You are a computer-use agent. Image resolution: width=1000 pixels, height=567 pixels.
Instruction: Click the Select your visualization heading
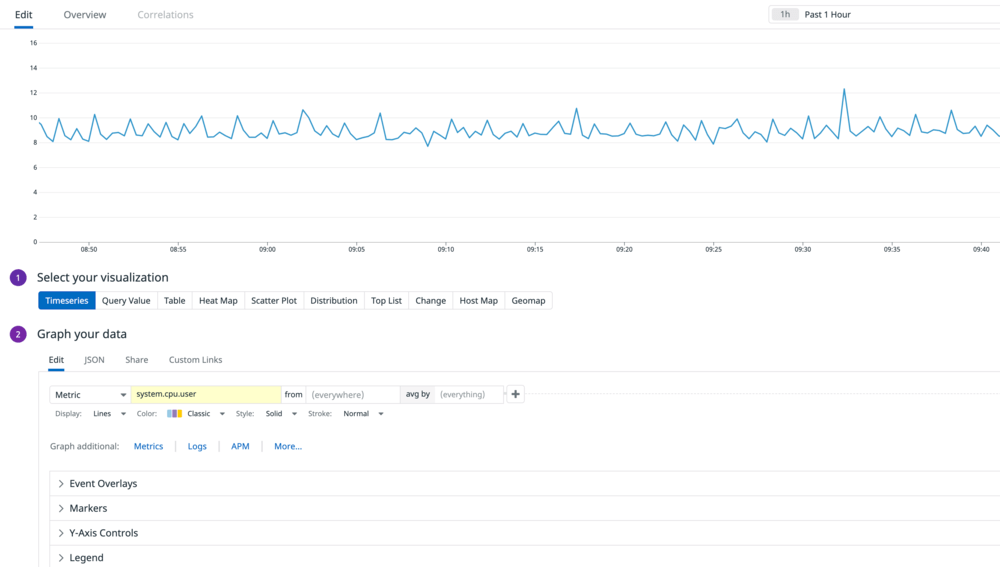[103, 277]
